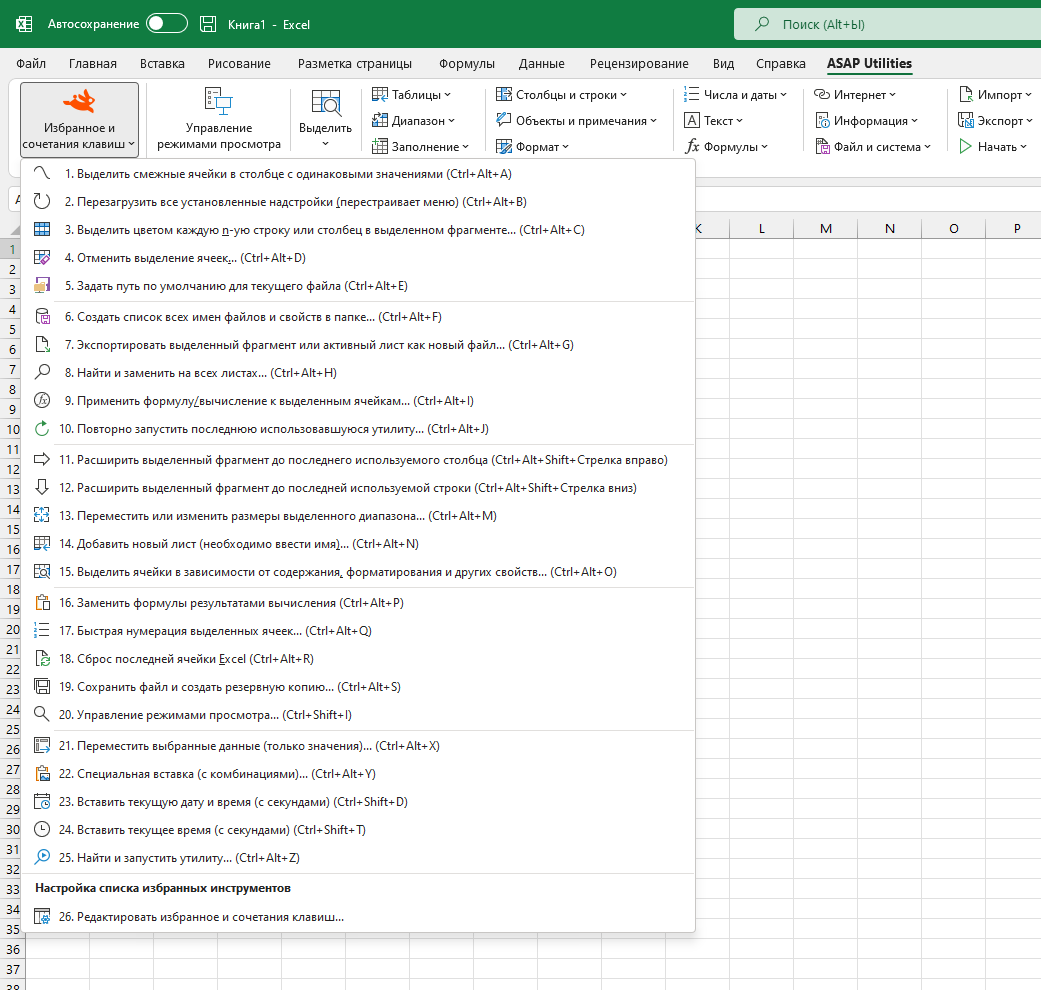Click icon for item 1 select adjacent cells
The height and width of the screenshot is (990, 1041).
point(42,173)
